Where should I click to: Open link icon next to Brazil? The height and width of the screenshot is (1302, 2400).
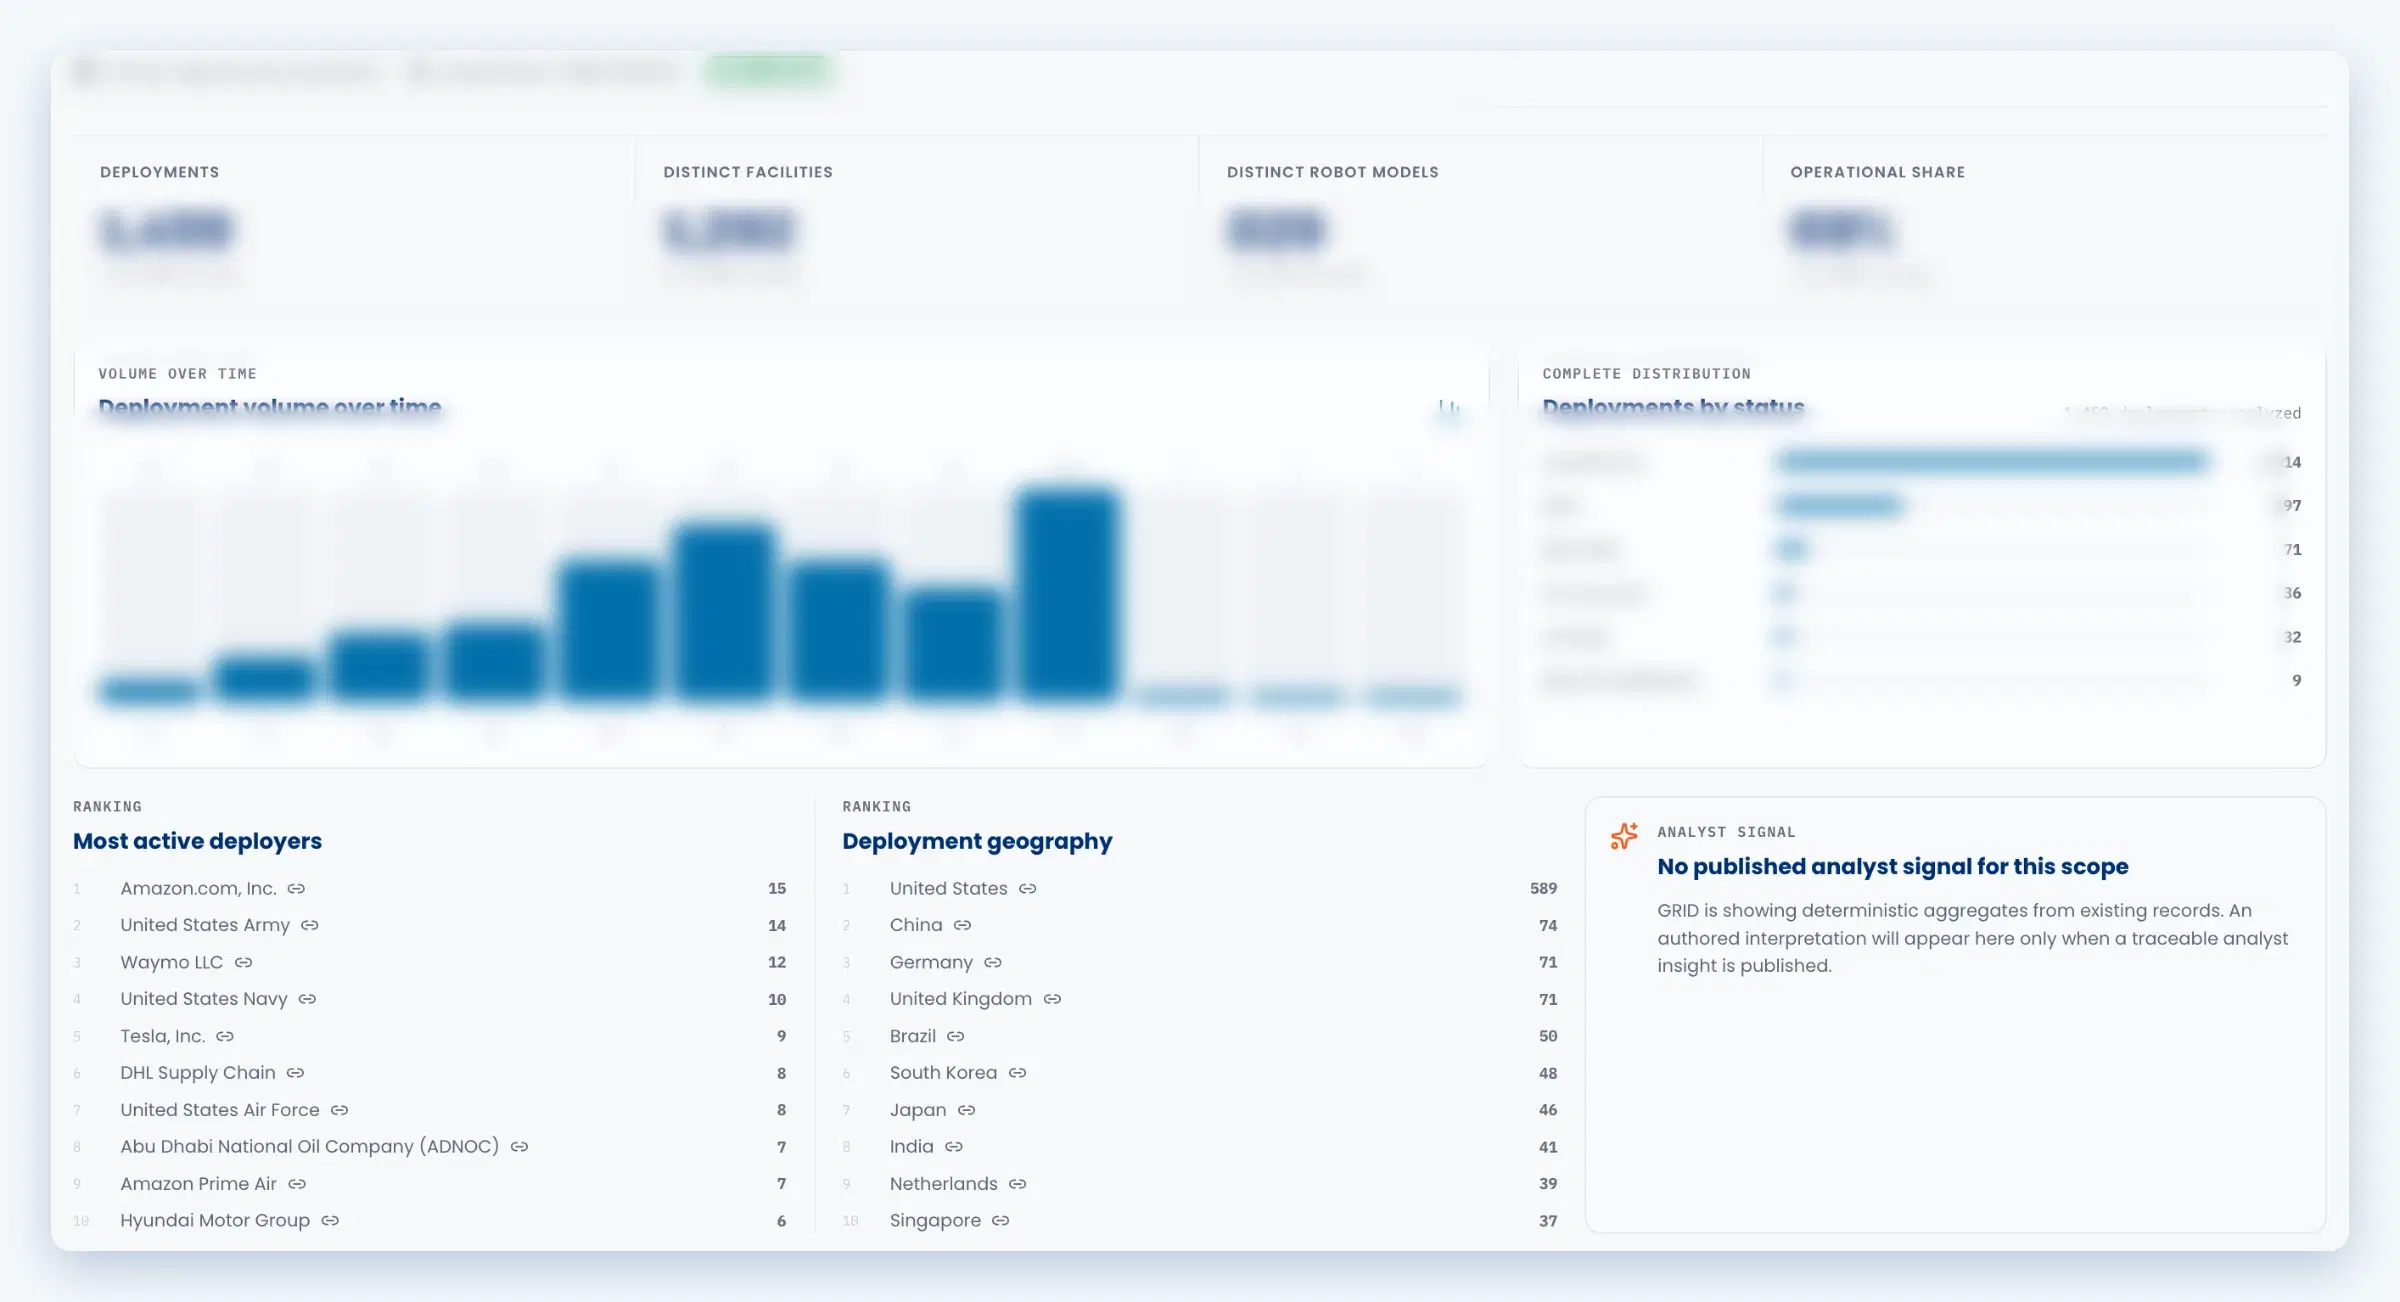[956, 1037]
